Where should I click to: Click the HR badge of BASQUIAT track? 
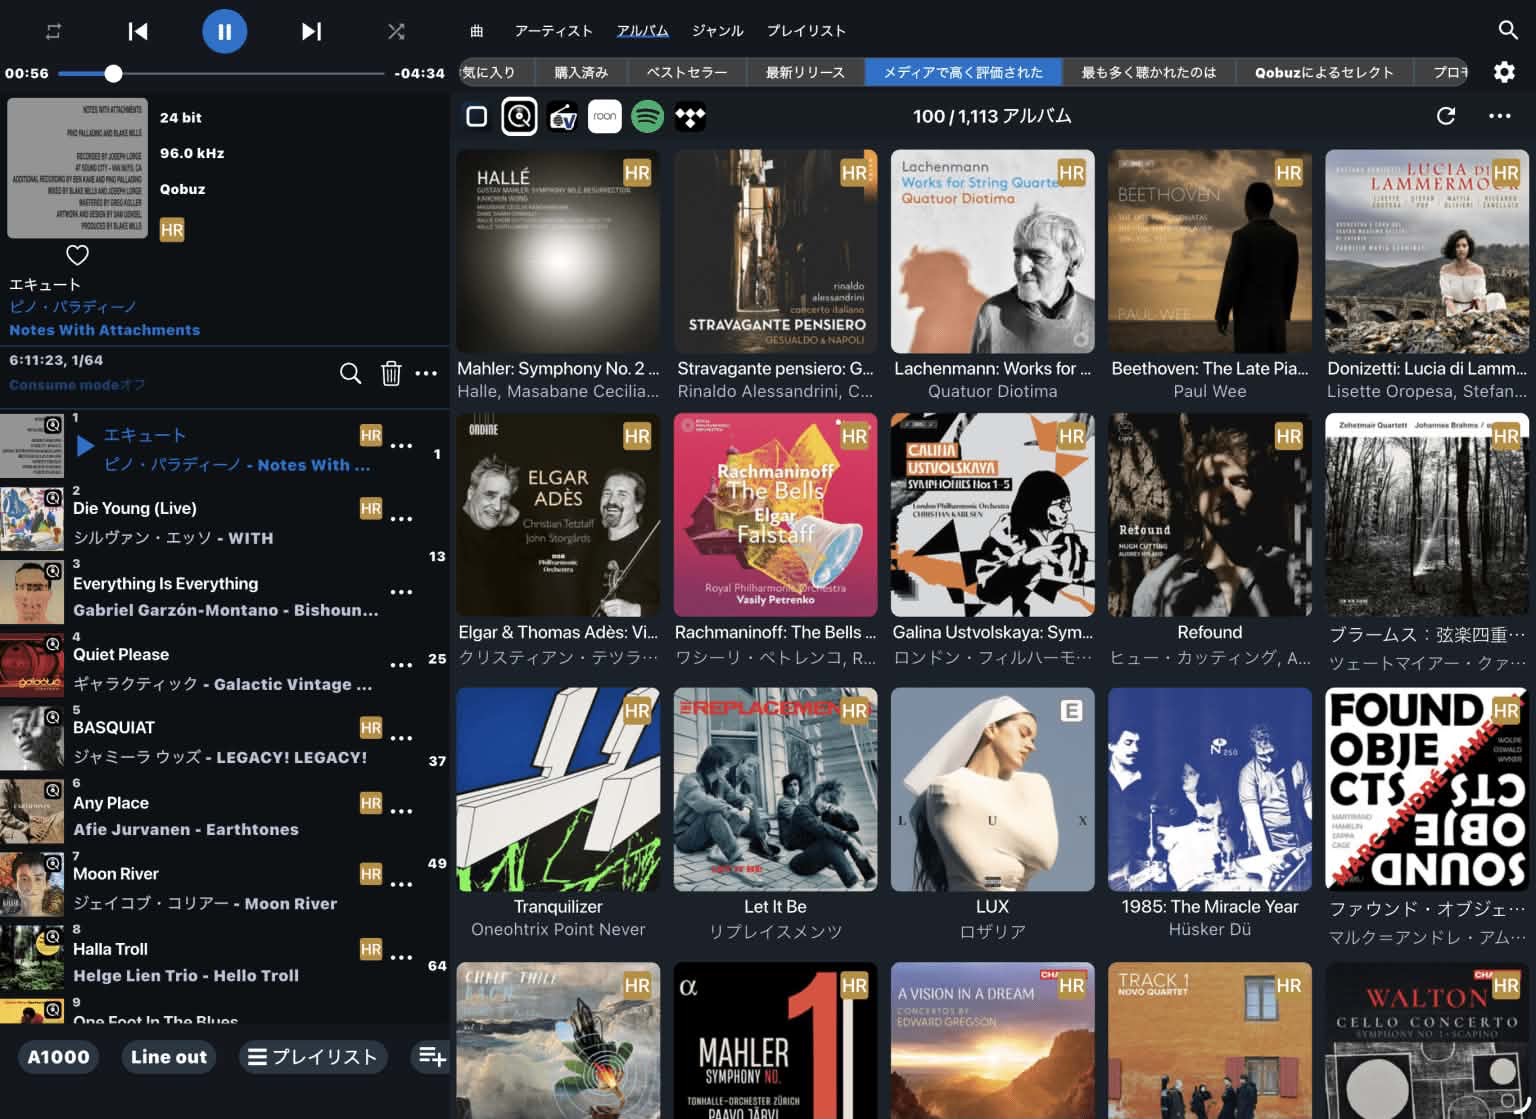[x=370, y=728]
